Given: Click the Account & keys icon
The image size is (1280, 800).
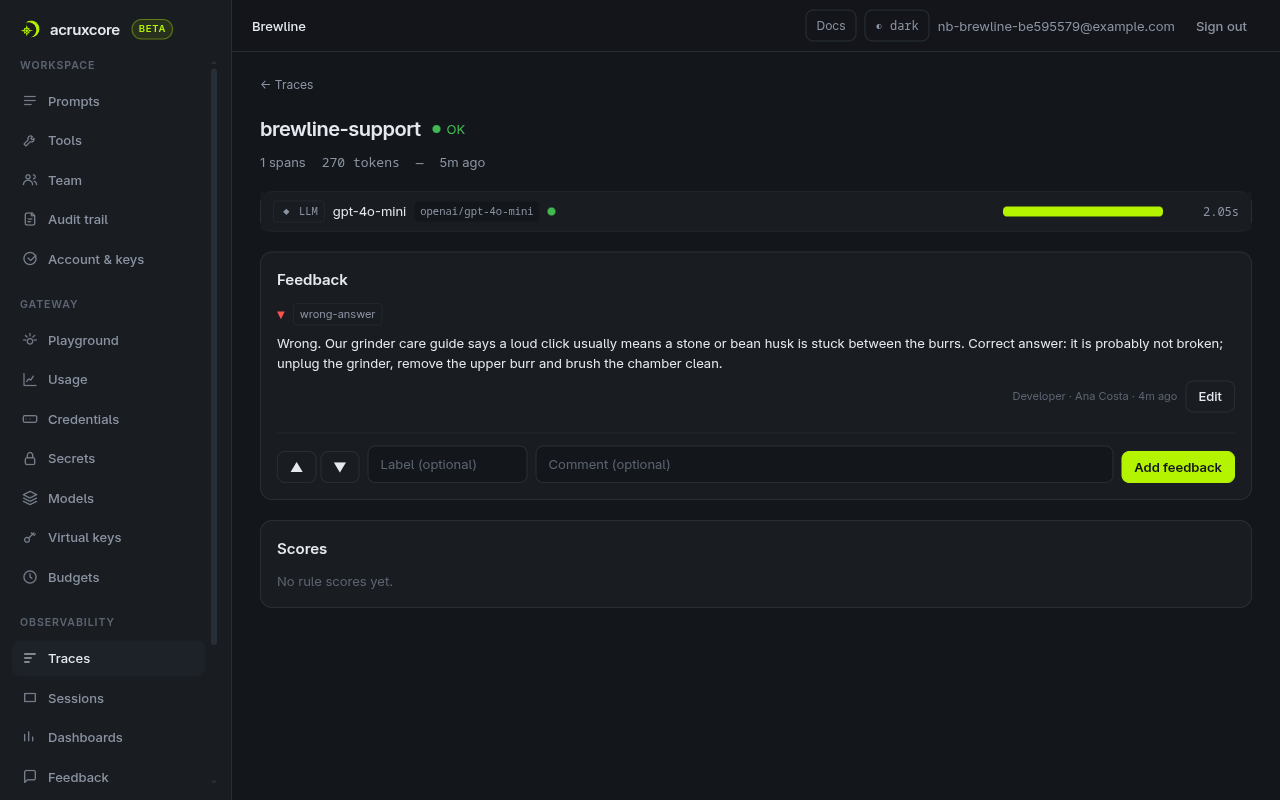Looking at the screenshot, I should tap(30, 259).
